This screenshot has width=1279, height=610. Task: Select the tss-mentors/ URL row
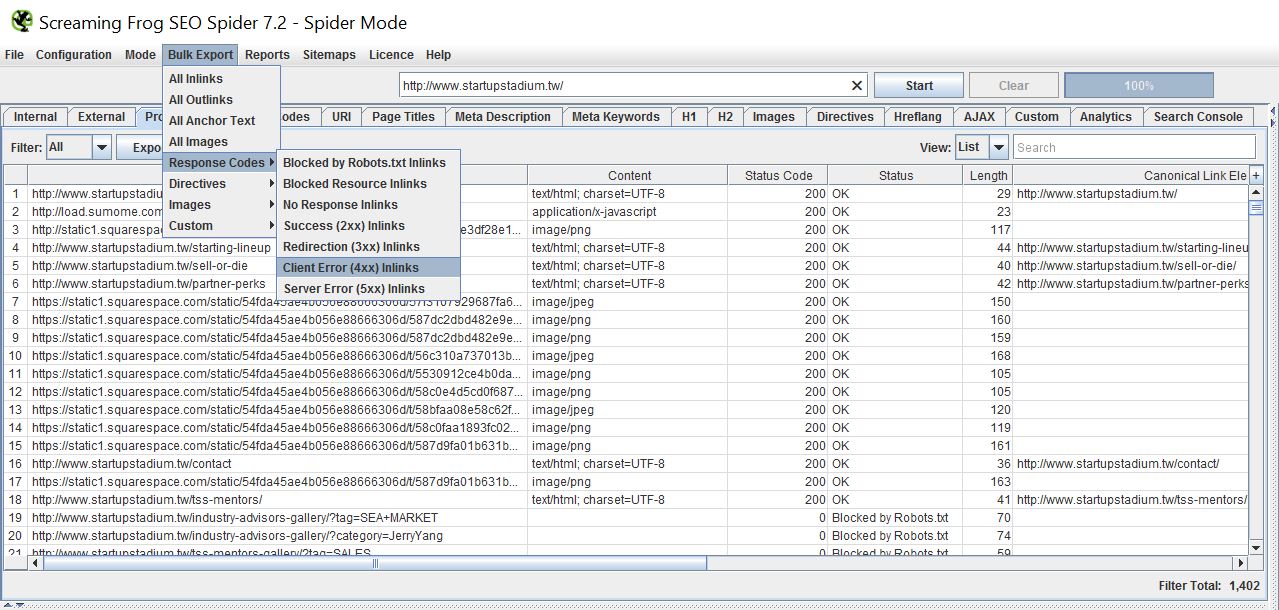(628, 500)
